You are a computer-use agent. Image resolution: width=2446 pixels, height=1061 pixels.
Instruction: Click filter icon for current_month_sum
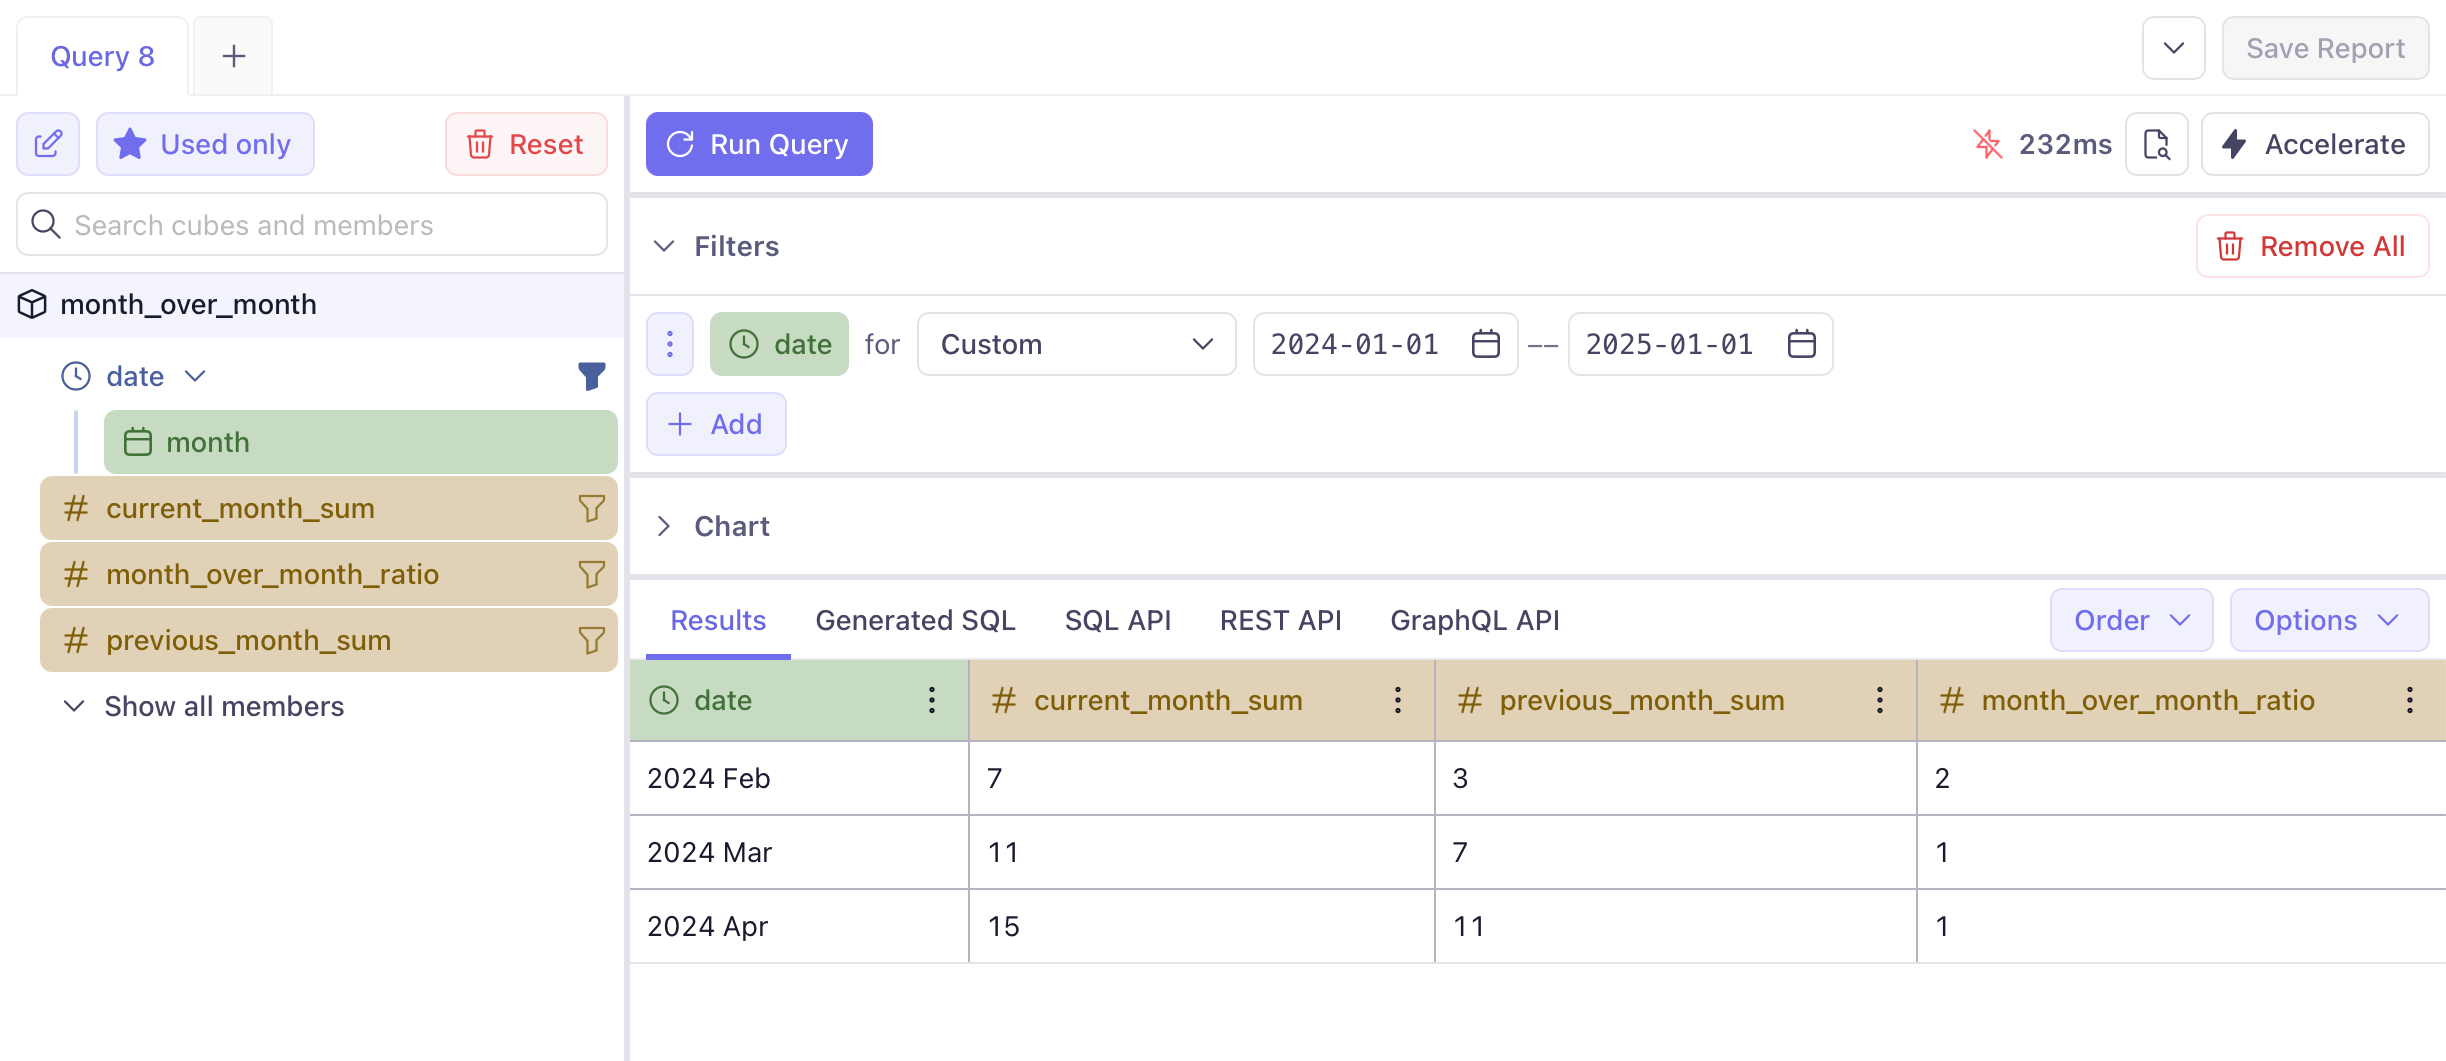(x=592, y=508)
